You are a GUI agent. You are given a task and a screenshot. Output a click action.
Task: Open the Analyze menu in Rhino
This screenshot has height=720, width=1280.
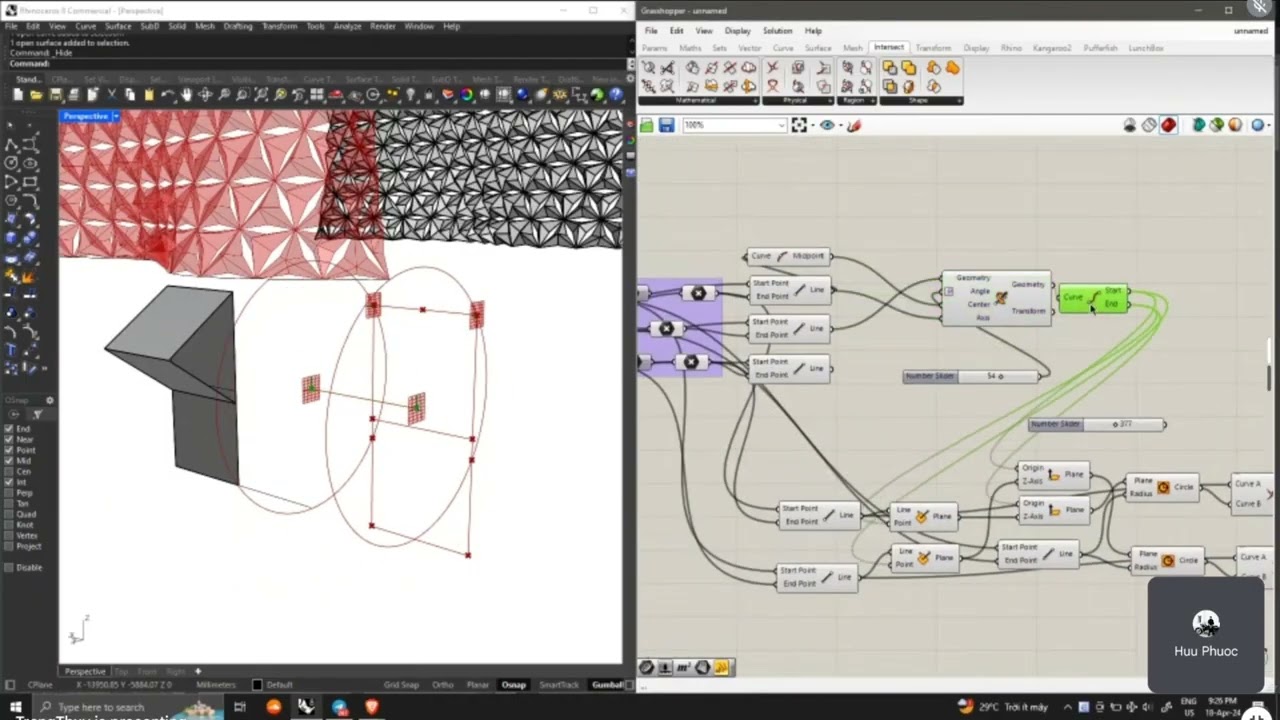click(347, 26)
